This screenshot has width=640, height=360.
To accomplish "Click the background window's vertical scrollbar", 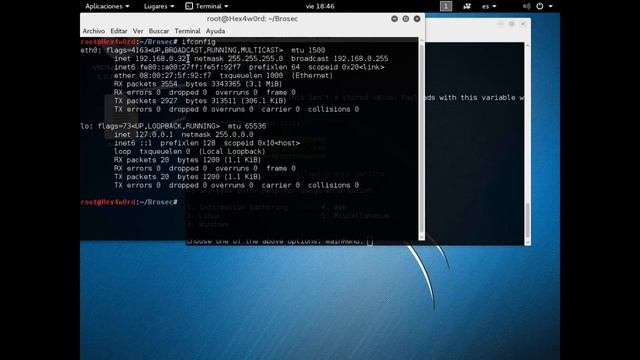I will pos(527,143).
